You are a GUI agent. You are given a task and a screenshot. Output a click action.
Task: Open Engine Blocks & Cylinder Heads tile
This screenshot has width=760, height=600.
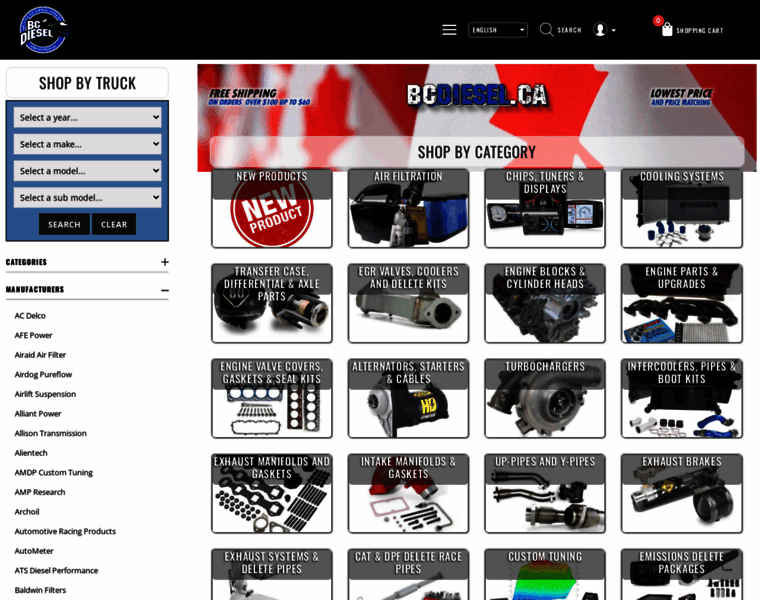pyautogui.click(x=545, y=303)
